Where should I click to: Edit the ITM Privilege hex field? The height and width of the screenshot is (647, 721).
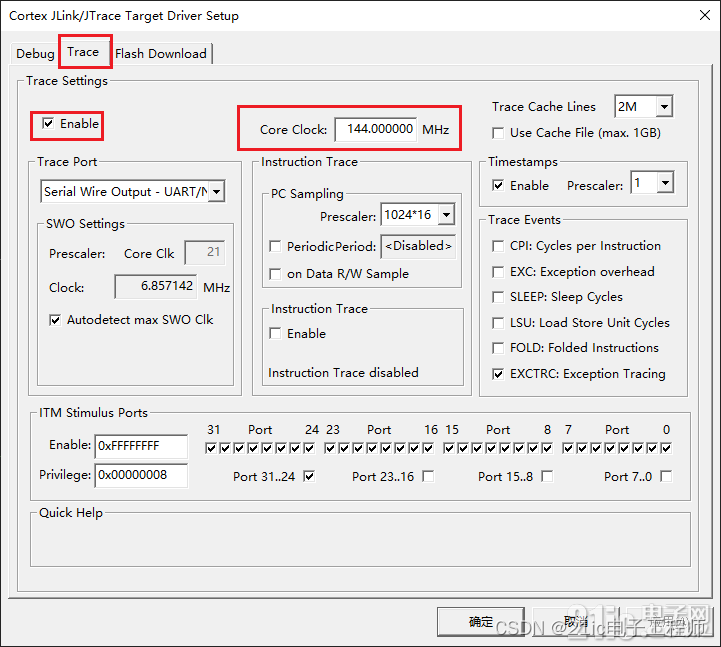click(x=141, y=475)
